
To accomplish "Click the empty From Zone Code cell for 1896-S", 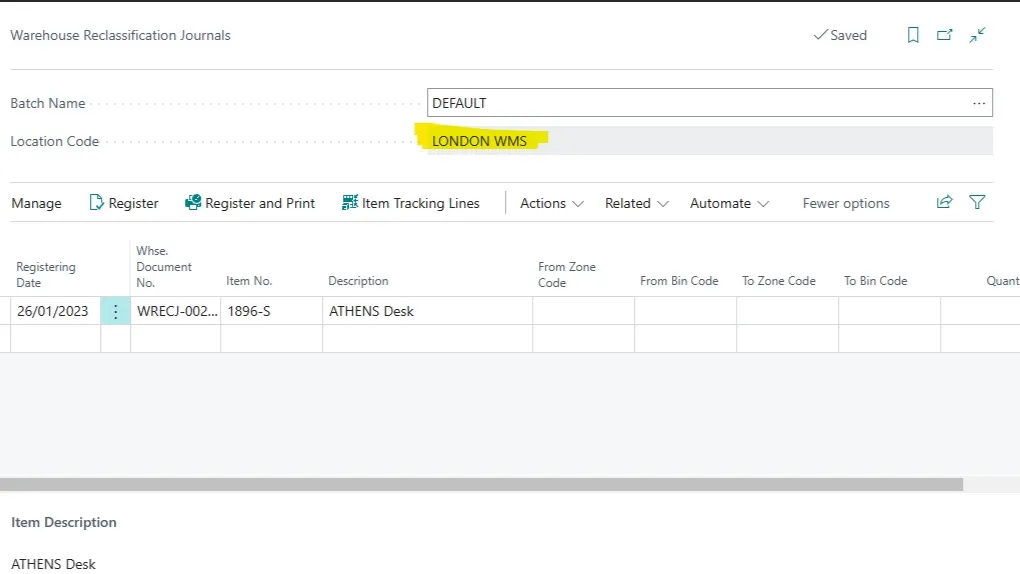I will point(584,311).
